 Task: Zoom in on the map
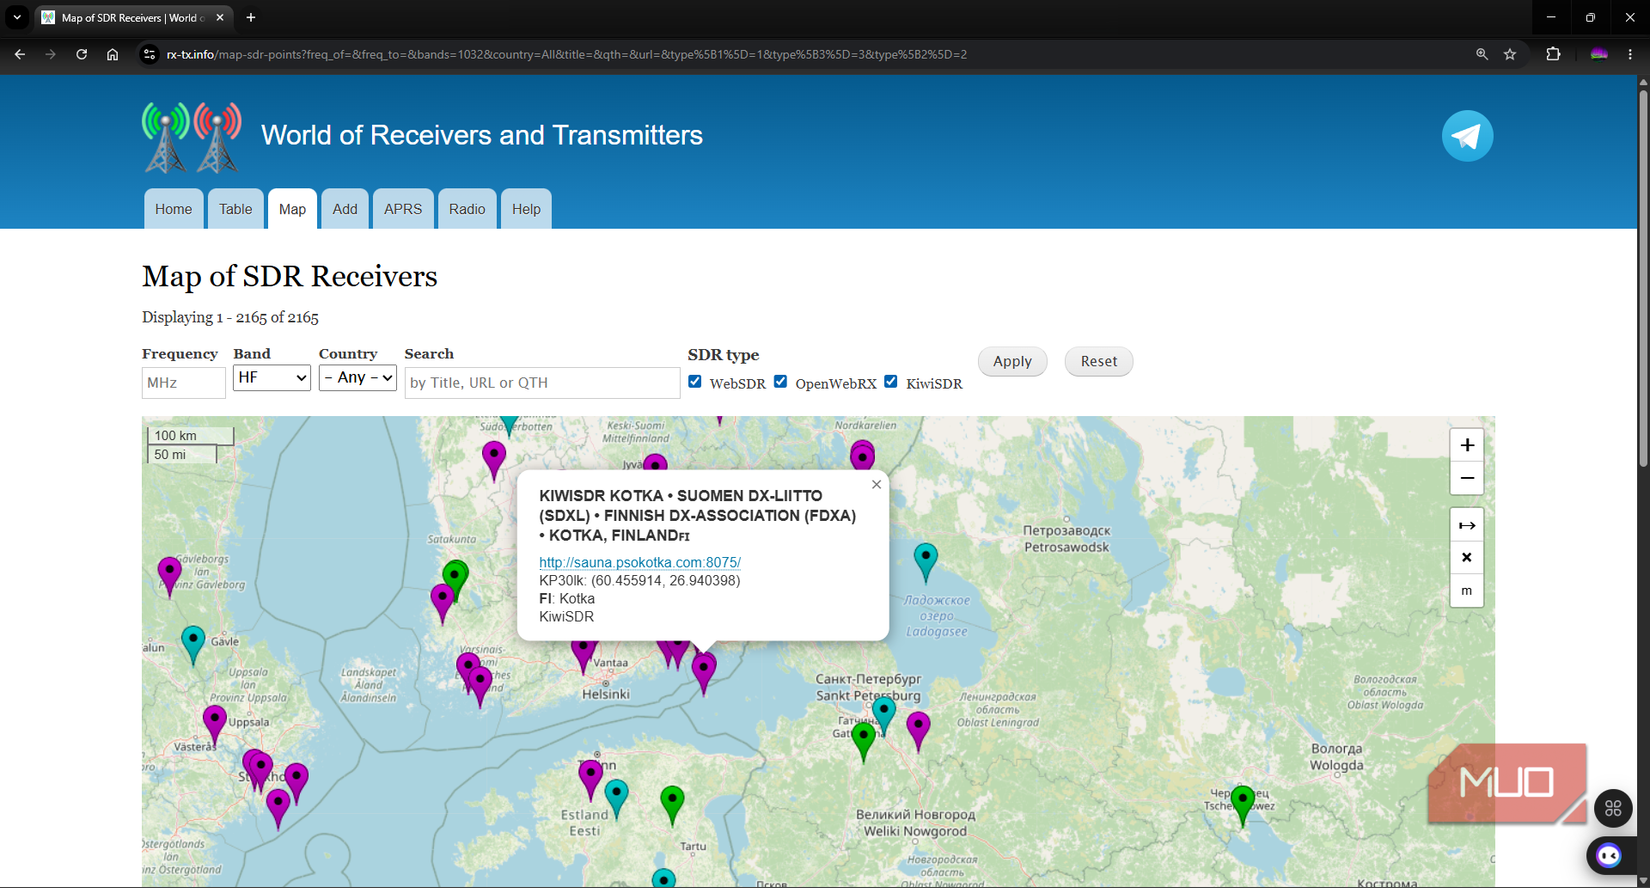coord(1467,445)
